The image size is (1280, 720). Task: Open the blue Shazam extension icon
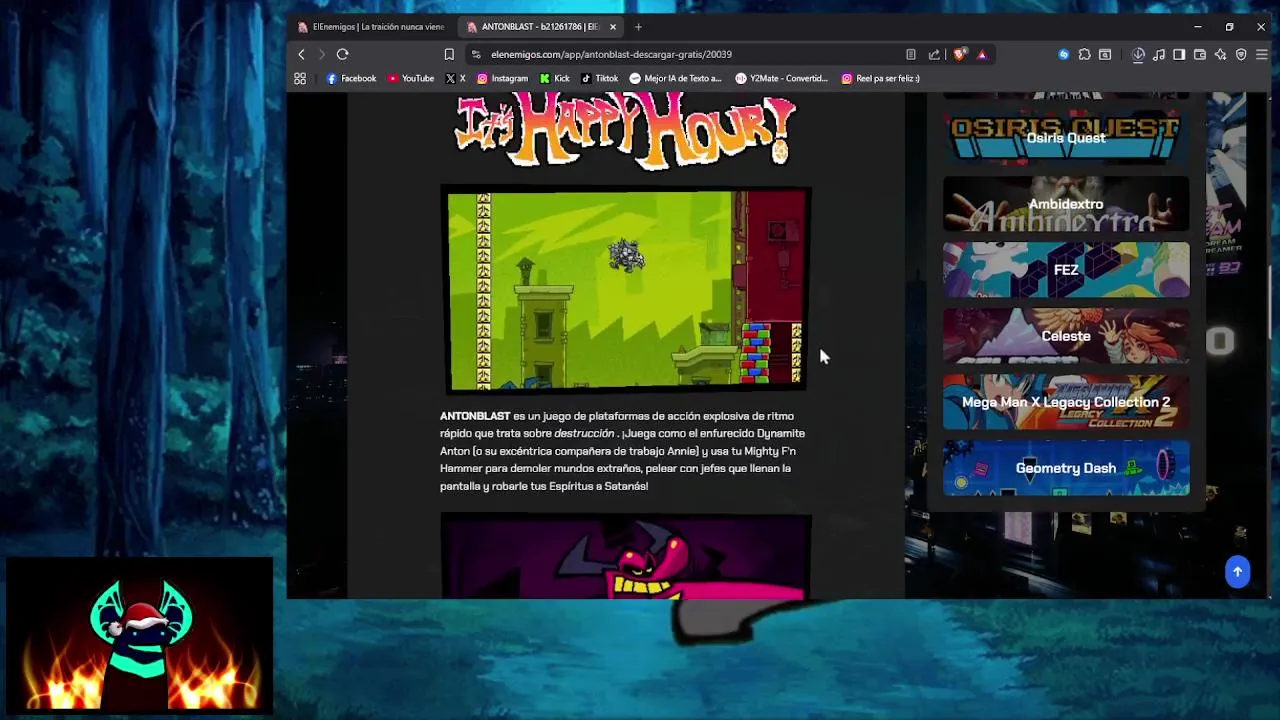1063,54
